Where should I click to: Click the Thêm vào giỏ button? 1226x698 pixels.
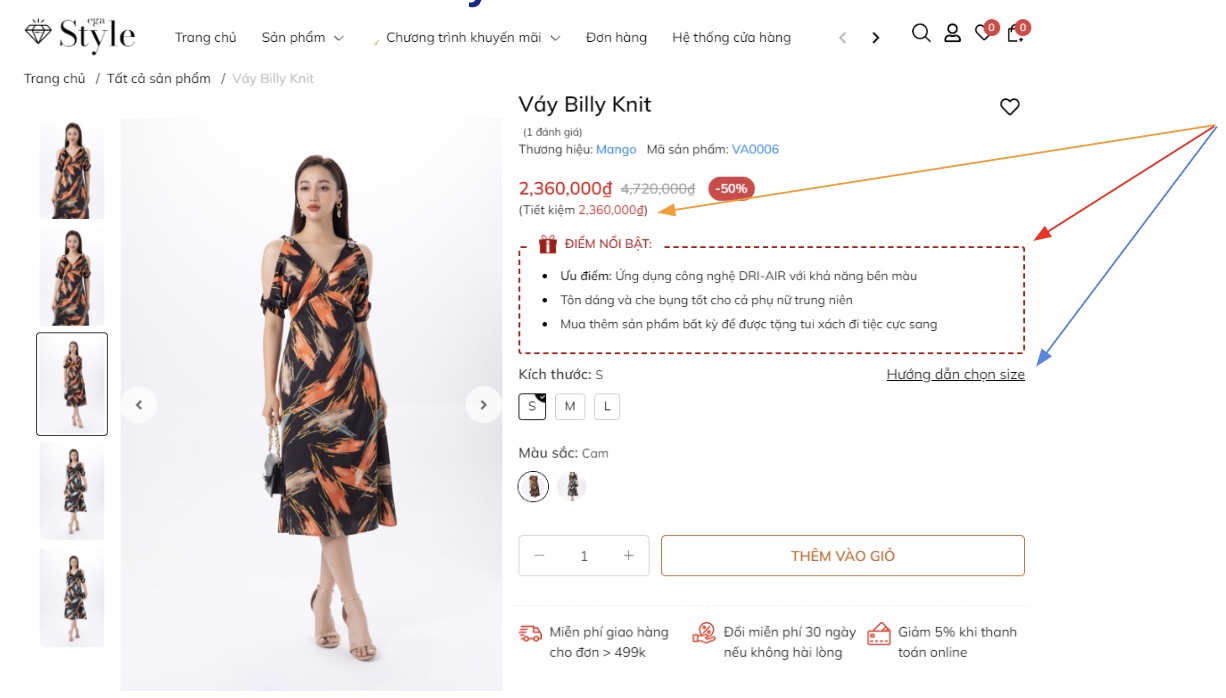[x=842, y=556]
